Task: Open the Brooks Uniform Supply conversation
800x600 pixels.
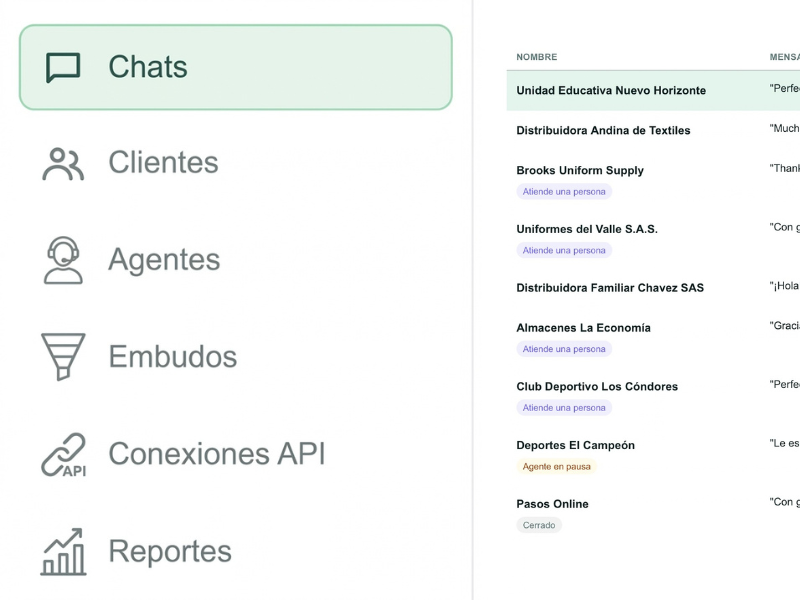Action: pyautogui.click(x=653, y=180)
